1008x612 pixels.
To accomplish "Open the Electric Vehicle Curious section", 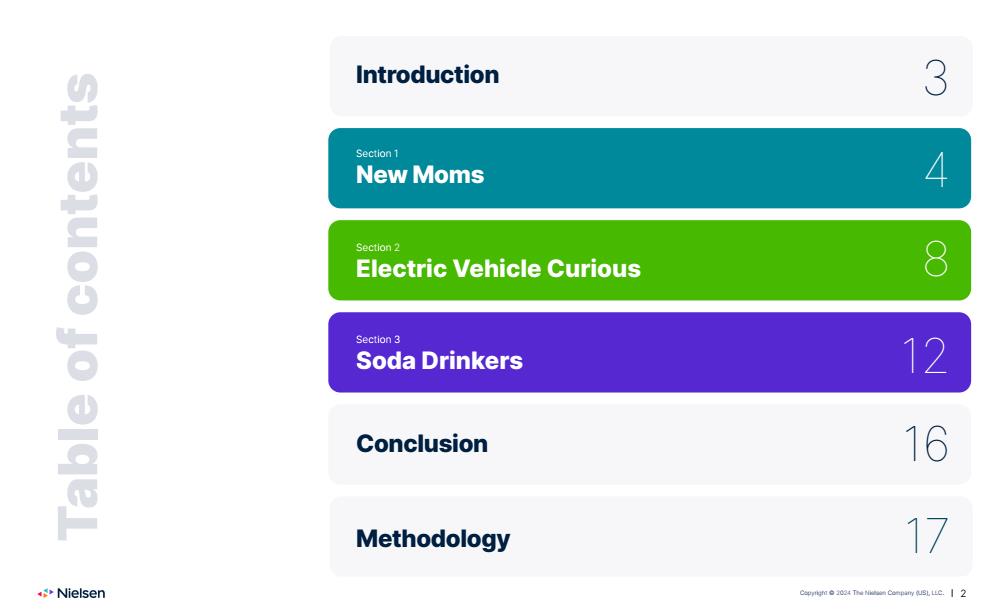I will click(649, 260).
